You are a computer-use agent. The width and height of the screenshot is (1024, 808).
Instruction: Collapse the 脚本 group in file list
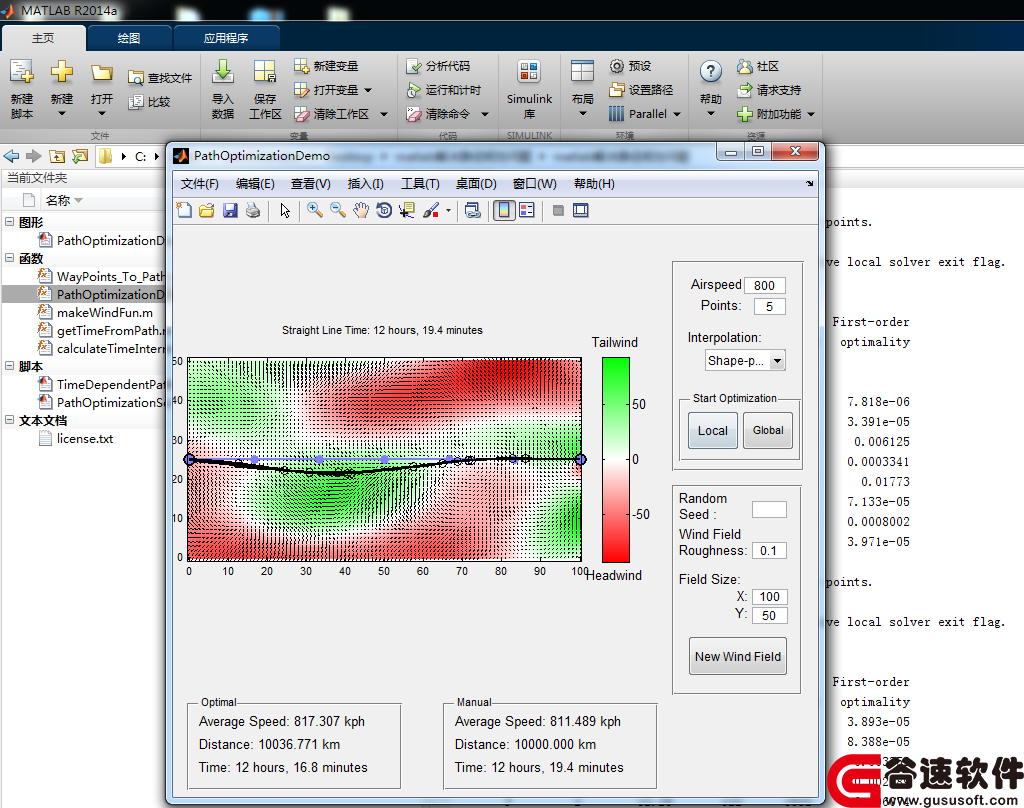[x=9, y=366]
